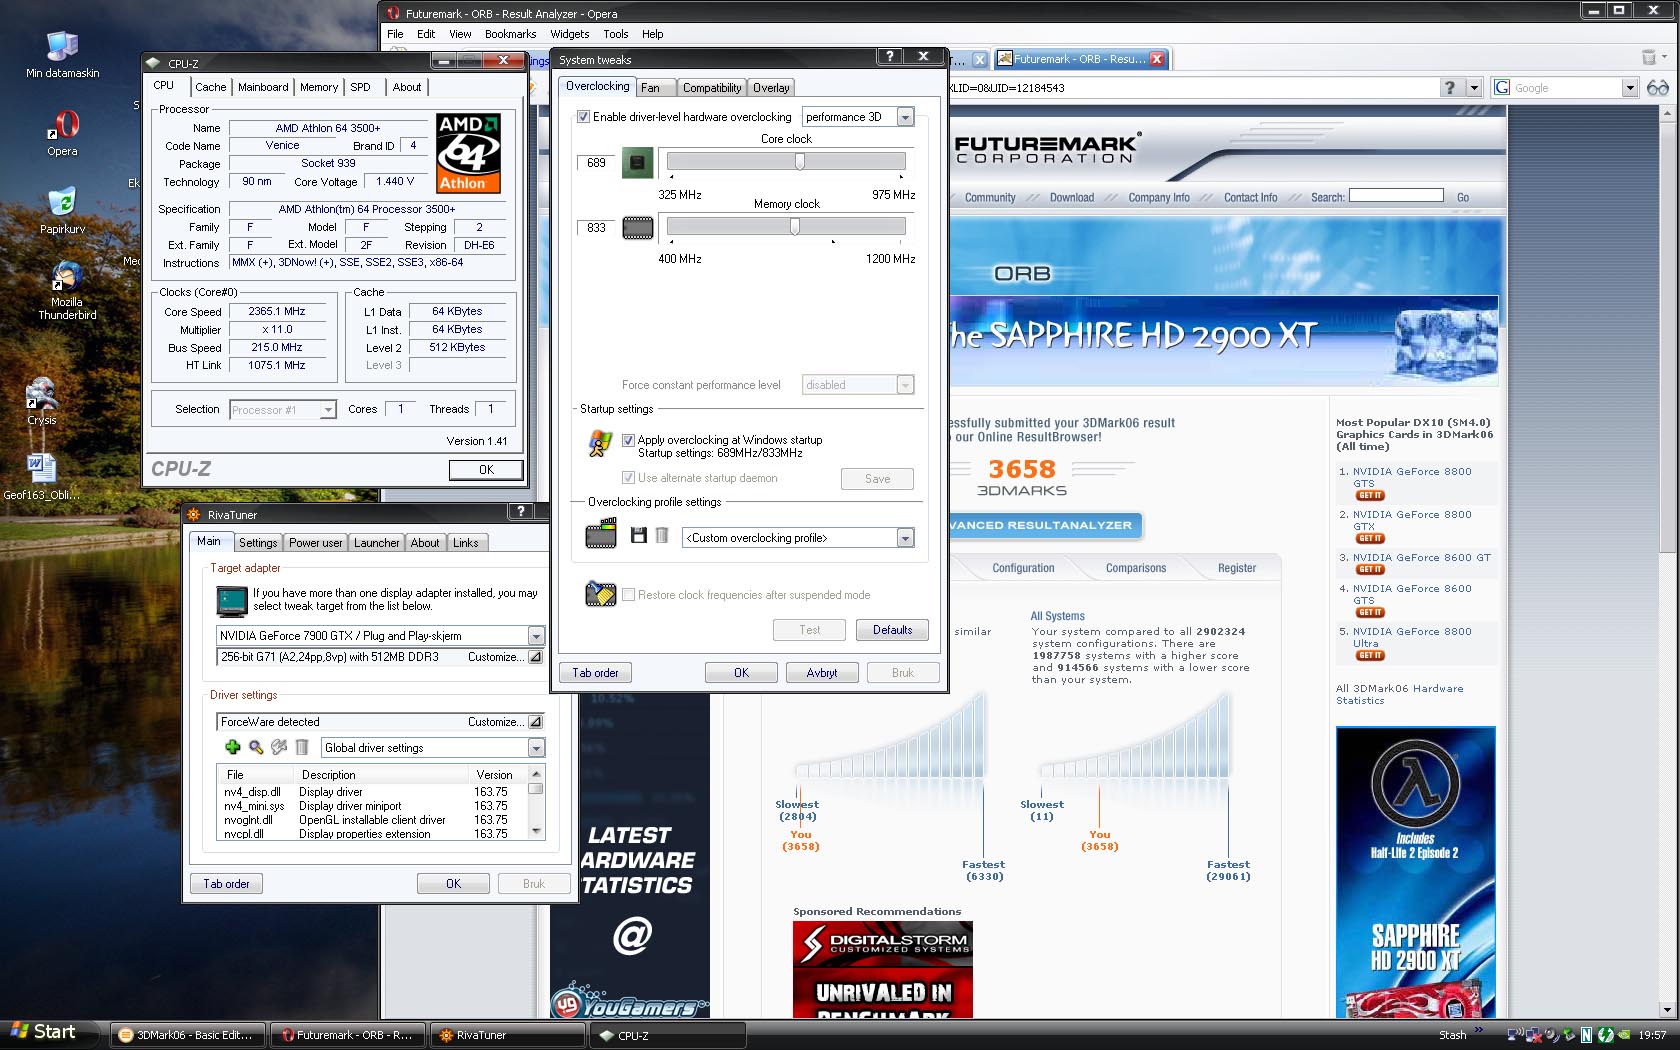Open Min datamaskin desktop icon
1680x1050 pixels.
coord(62,54)
